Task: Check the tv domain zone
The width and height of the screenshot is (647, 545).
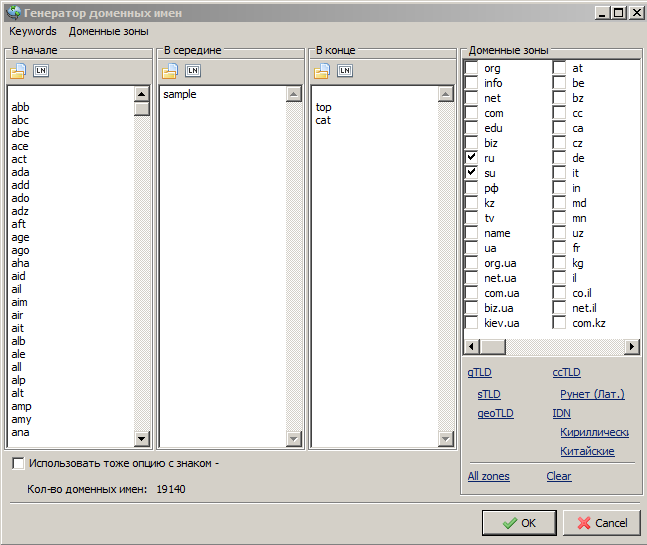Action: 471,218
